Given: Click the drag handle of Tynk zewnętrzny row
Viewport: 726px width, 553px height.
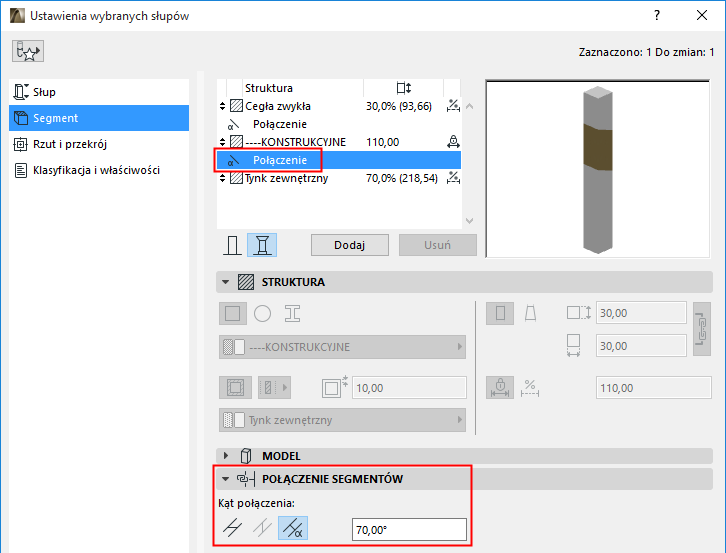Looking at the screenshot, I should pos(222,178).
